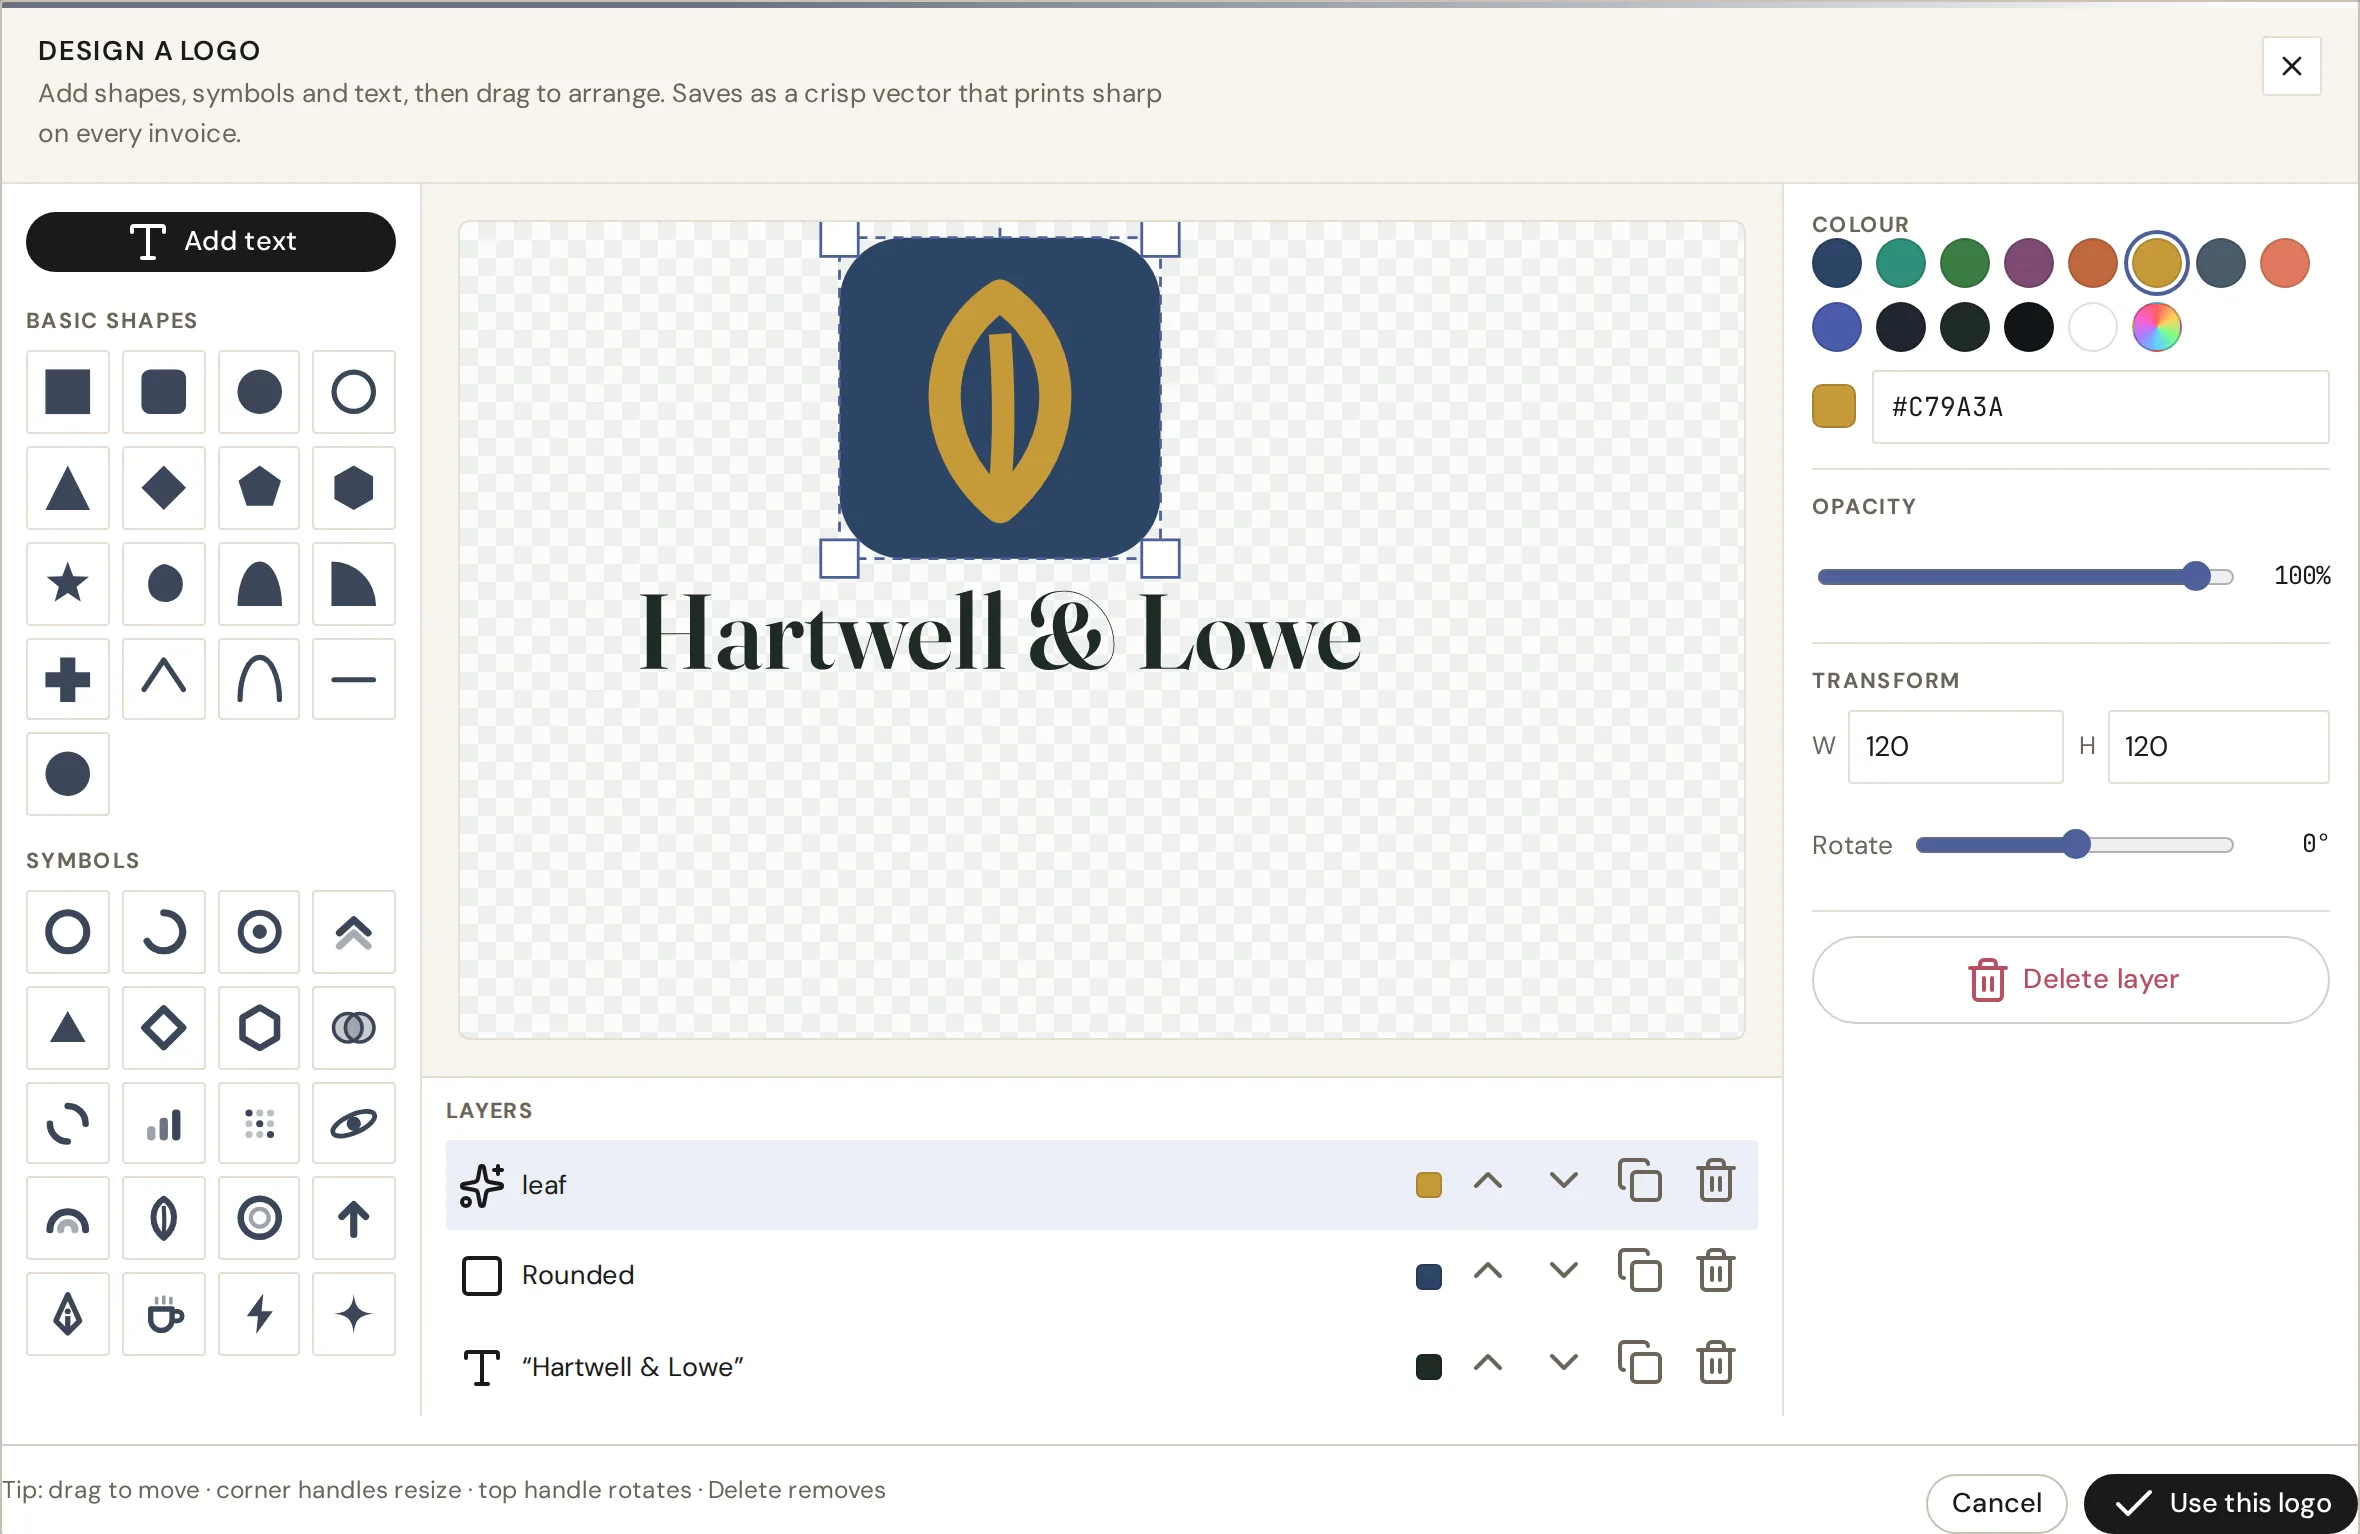Cancel the logo design
This screenshot has width=2360, height=1534.
(x=1996, y=1502)
